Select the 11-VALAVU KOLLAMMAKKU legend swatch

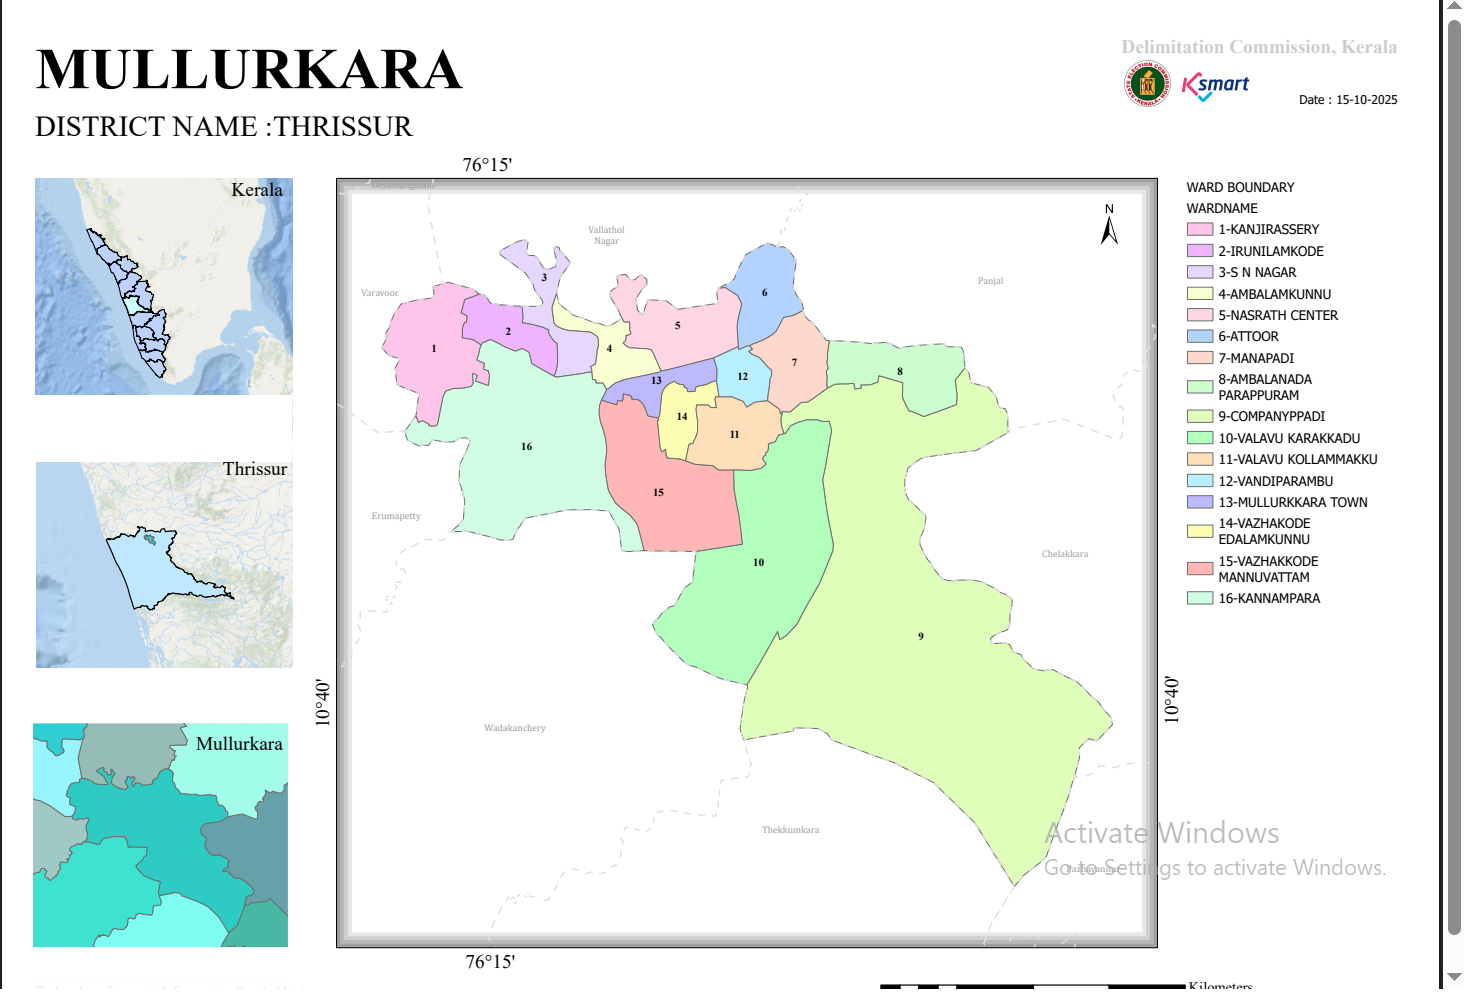pos(1200,459)
